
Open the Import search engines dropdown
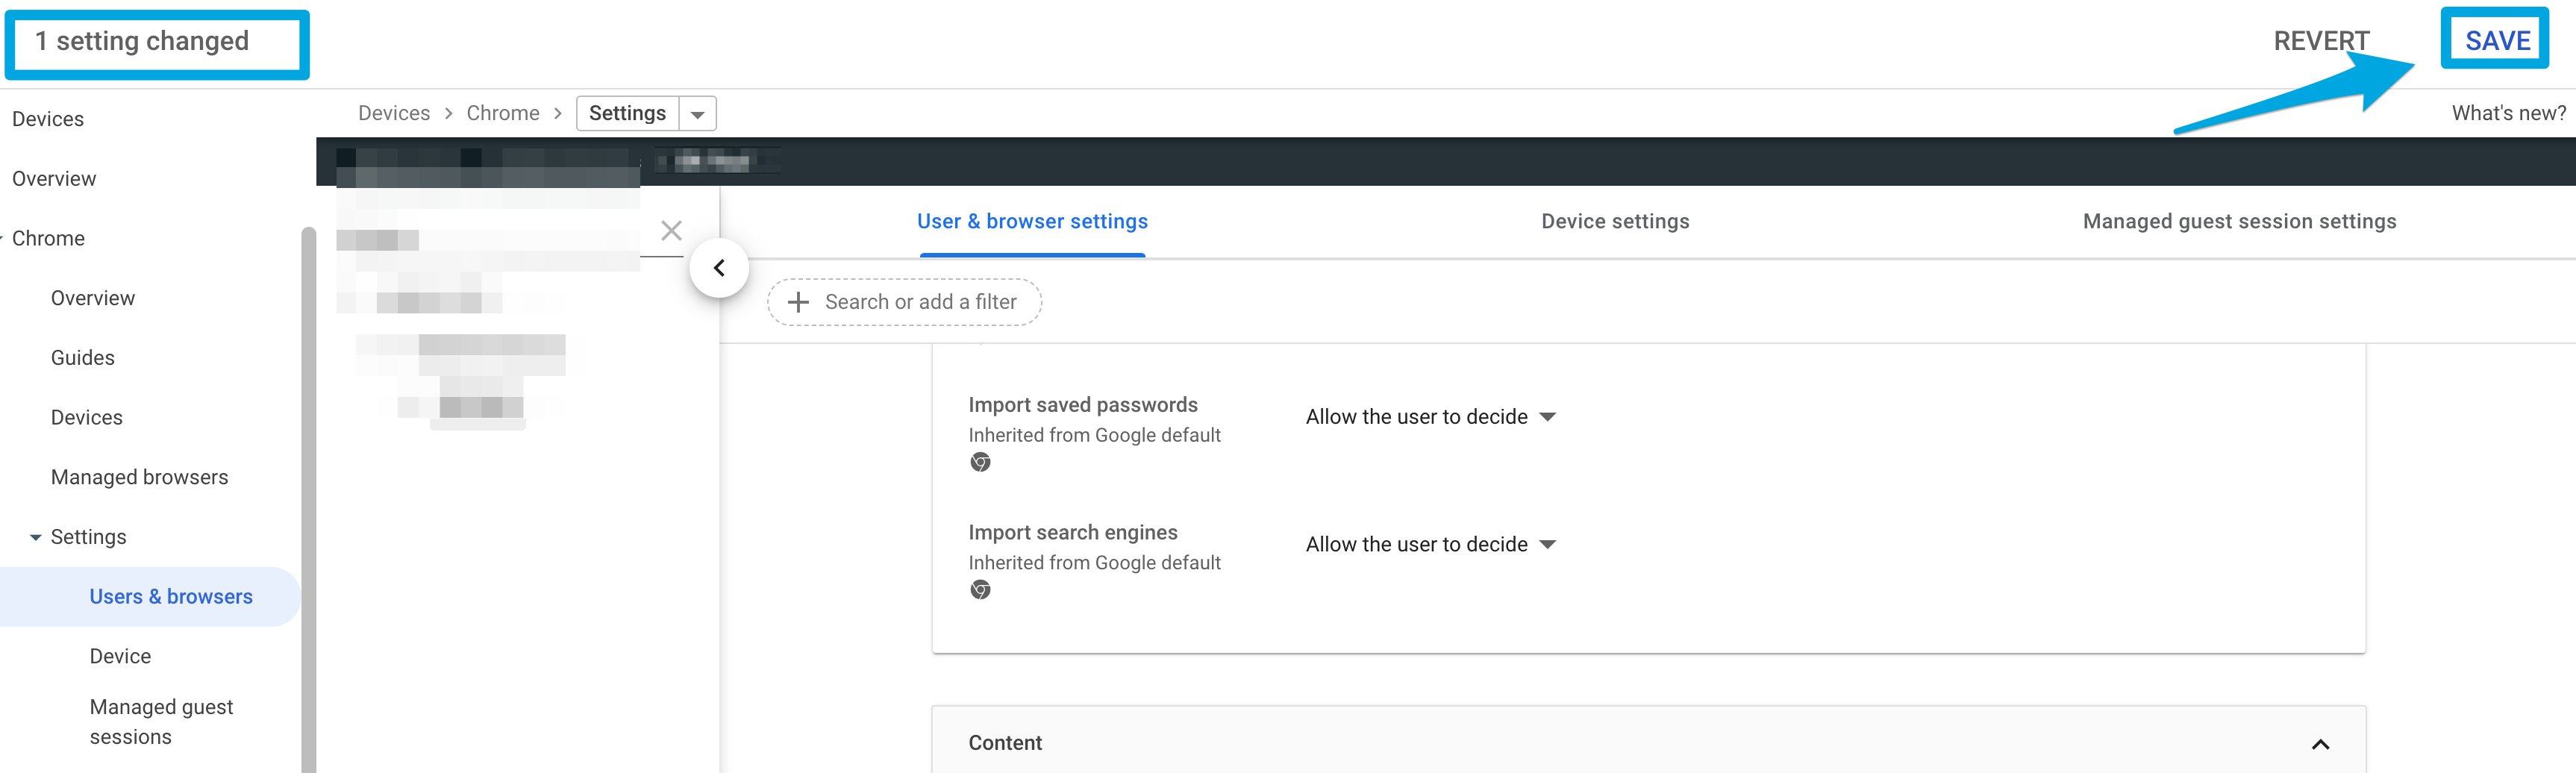[x=1431, y=545]
